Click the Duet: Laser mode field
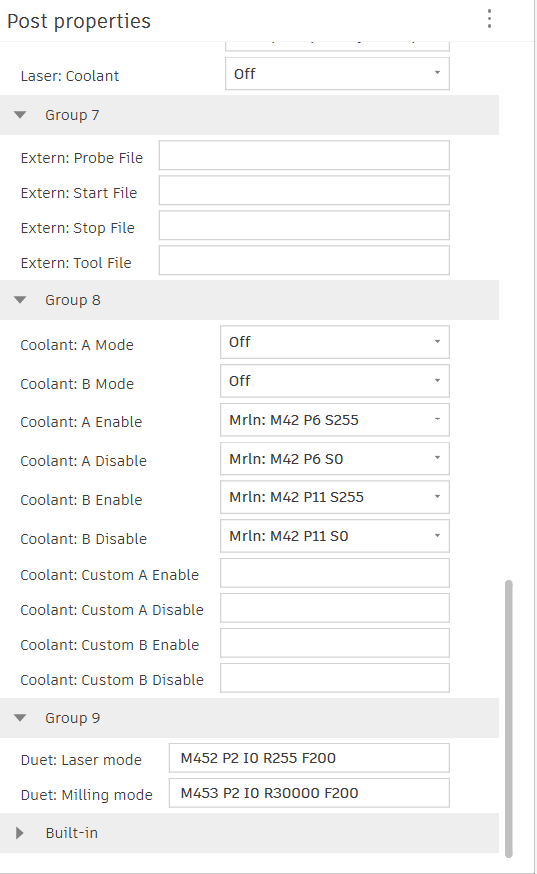The width and height of the screenshot is (537, 874). [309, 758]
